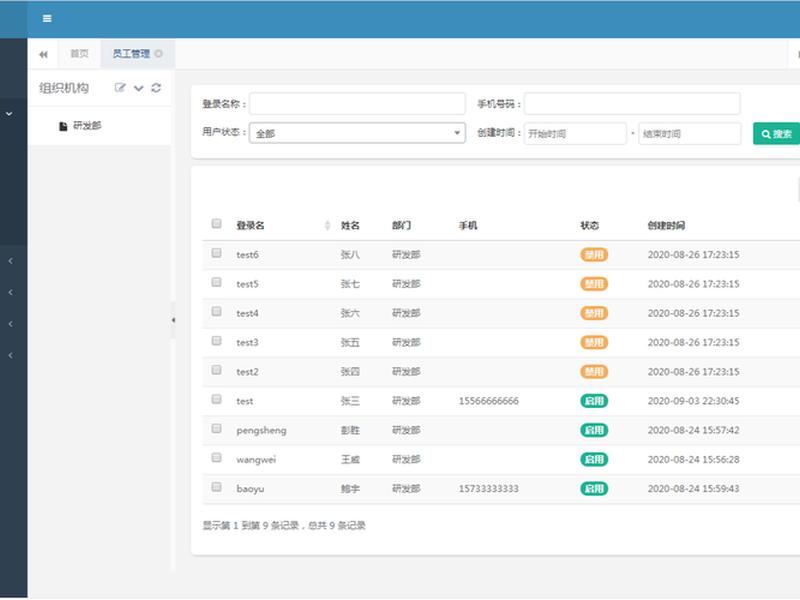Check the row checkbox for baoyu

pyautogui.click(x=216, y=487)
